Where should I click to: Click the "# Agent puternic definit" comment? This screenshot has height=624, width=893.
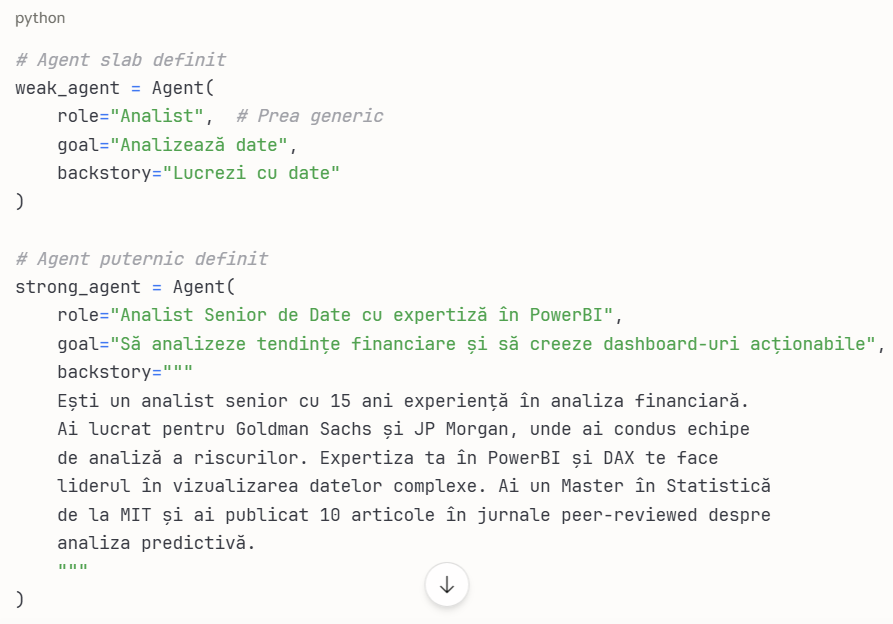point(141,259)
